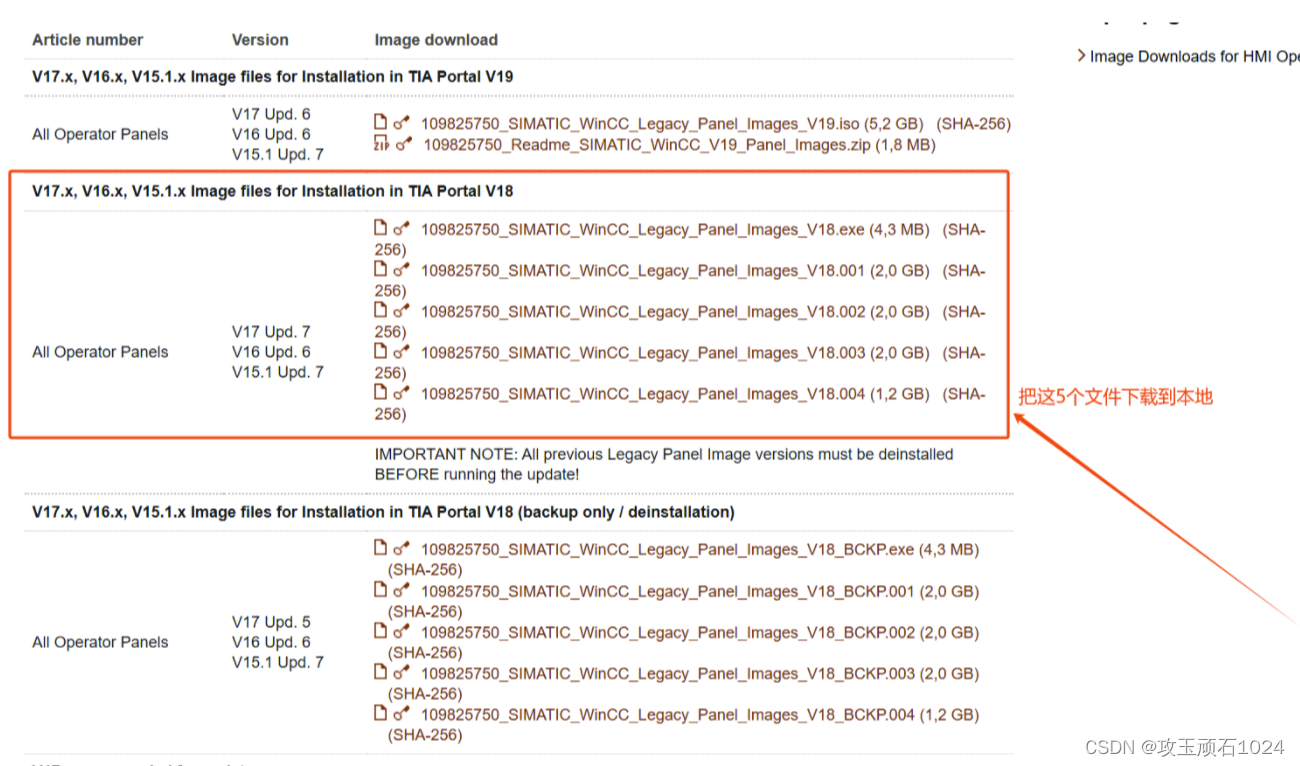The height and width of the screenshot is (766, 1300).
Task: Select the V17 Upd. 7 version text
Action: pos(271,331)
